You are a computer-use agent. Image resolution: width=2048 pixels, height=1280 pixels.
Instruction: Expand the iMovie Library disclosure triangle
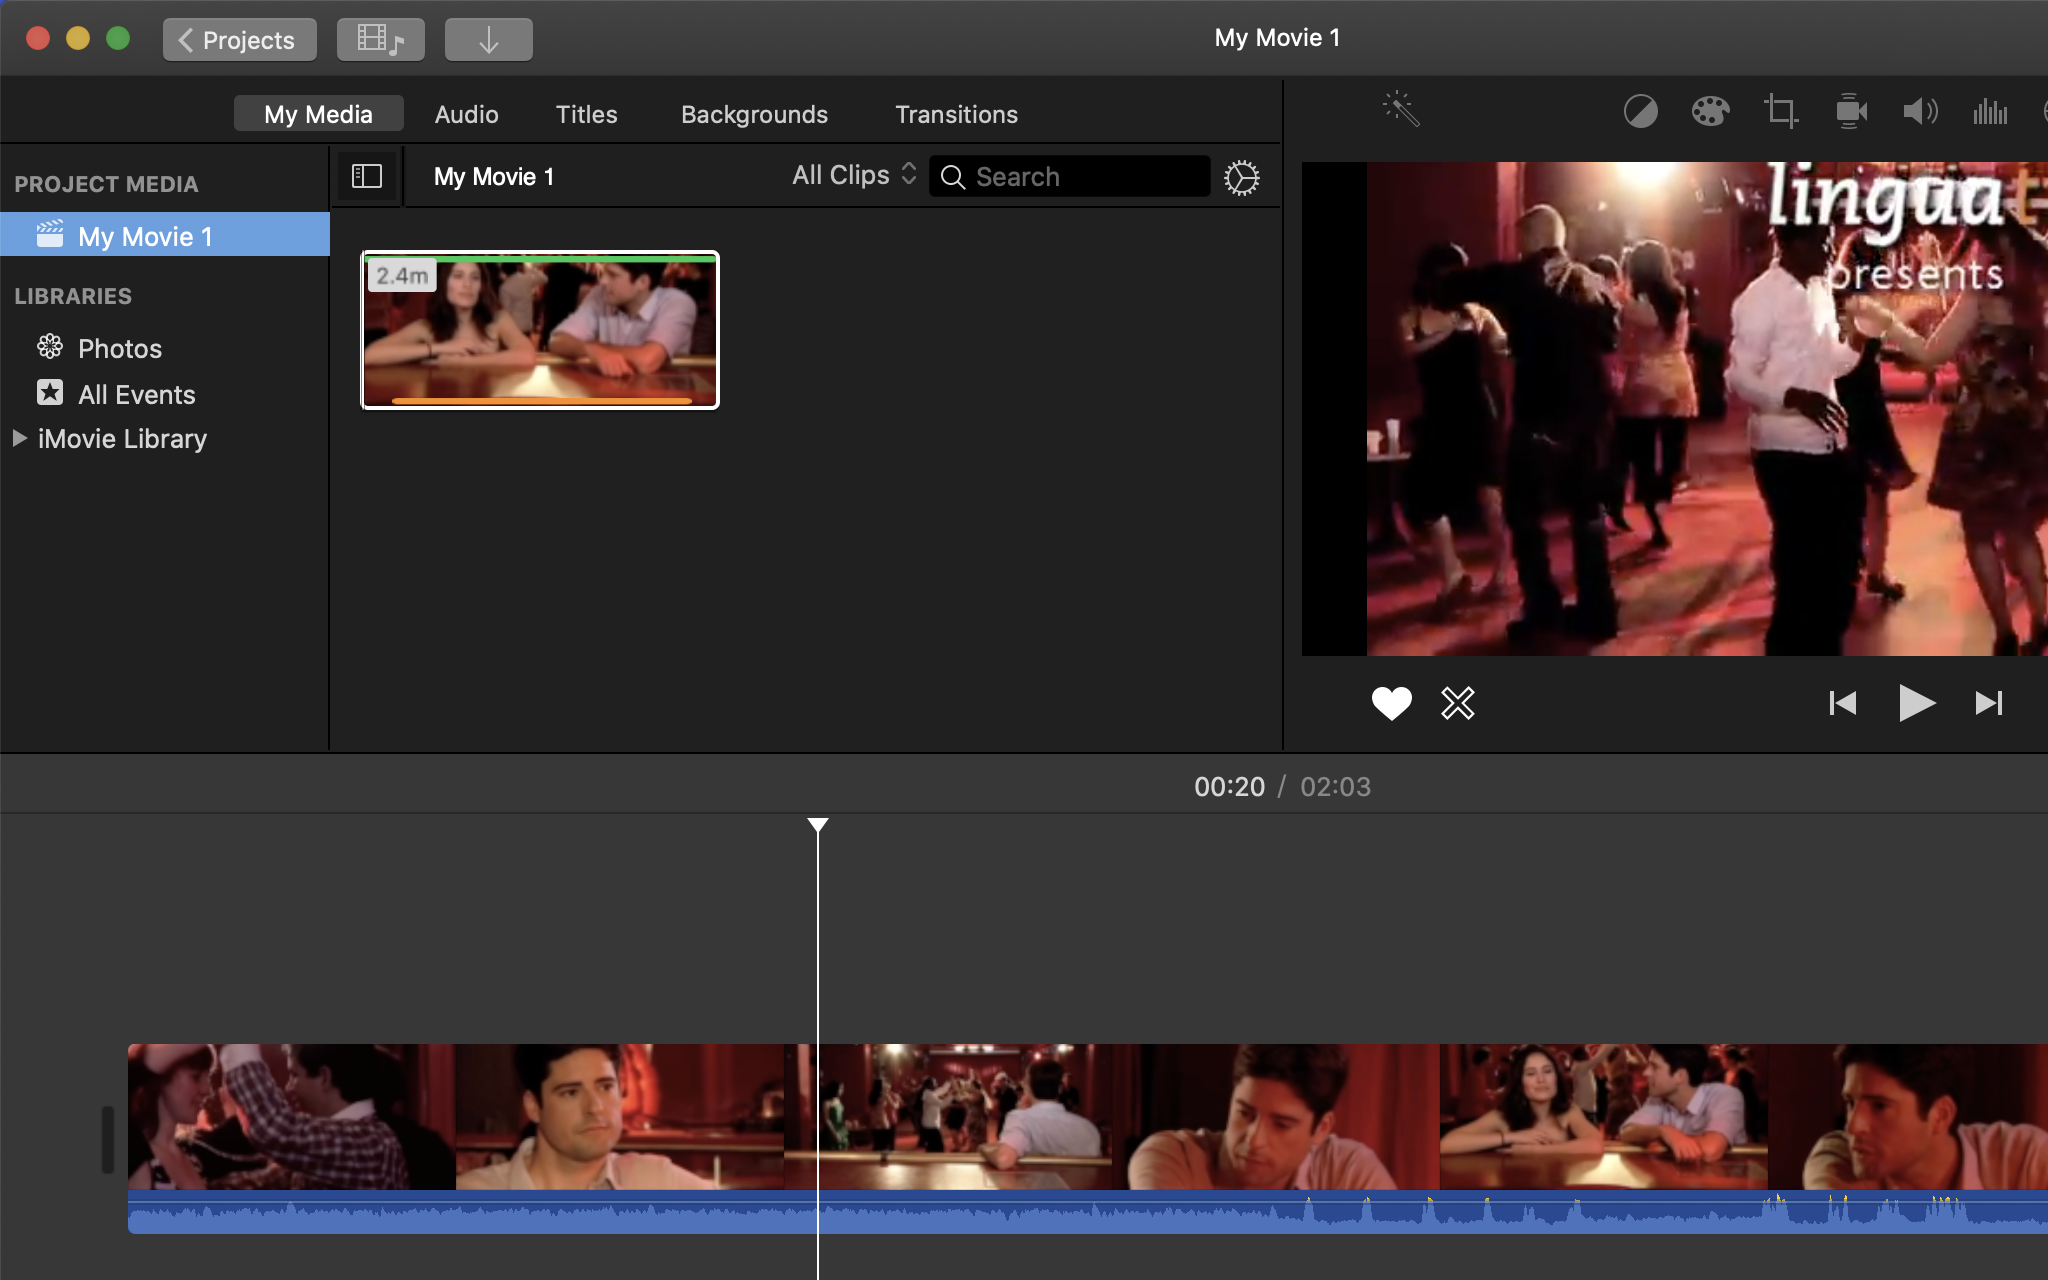(19, 438)
